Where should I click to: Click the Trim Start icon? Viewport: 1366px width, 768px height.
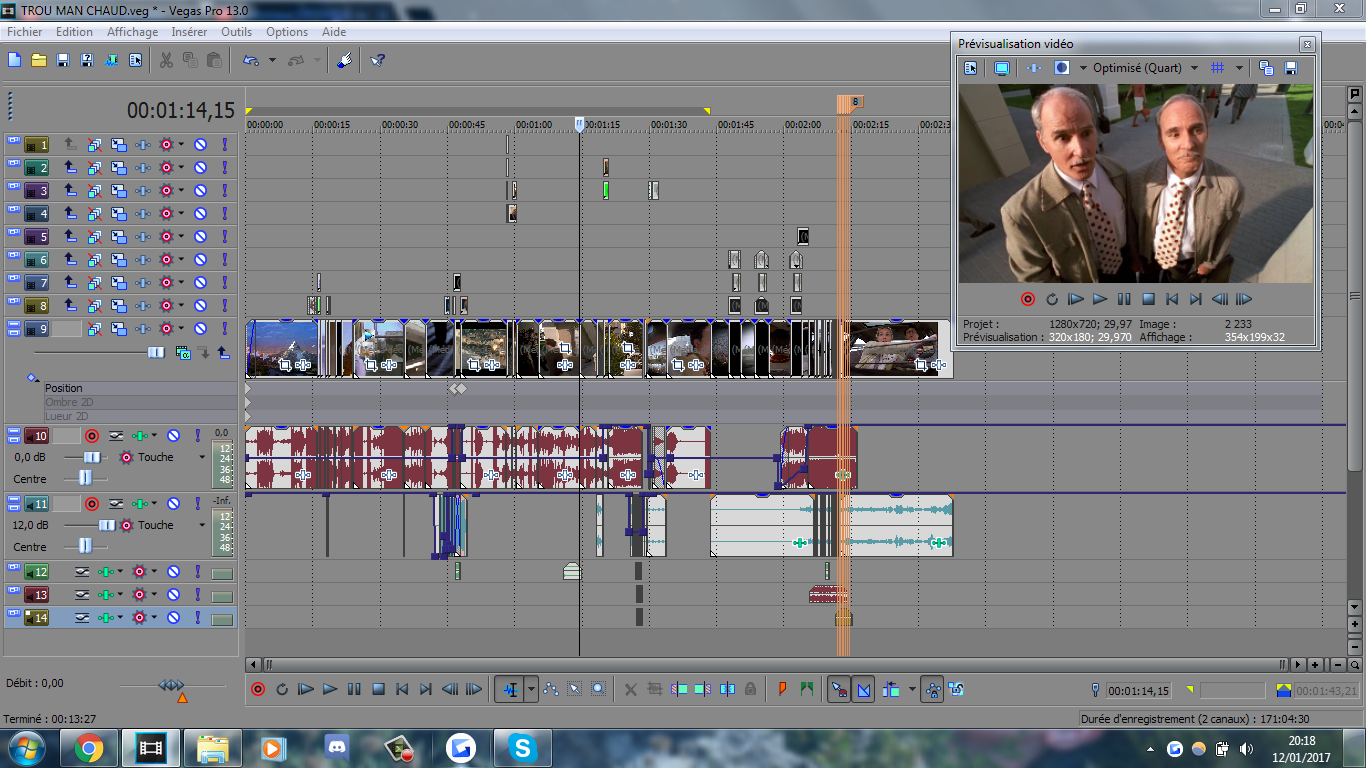click(x=679, y=689)
